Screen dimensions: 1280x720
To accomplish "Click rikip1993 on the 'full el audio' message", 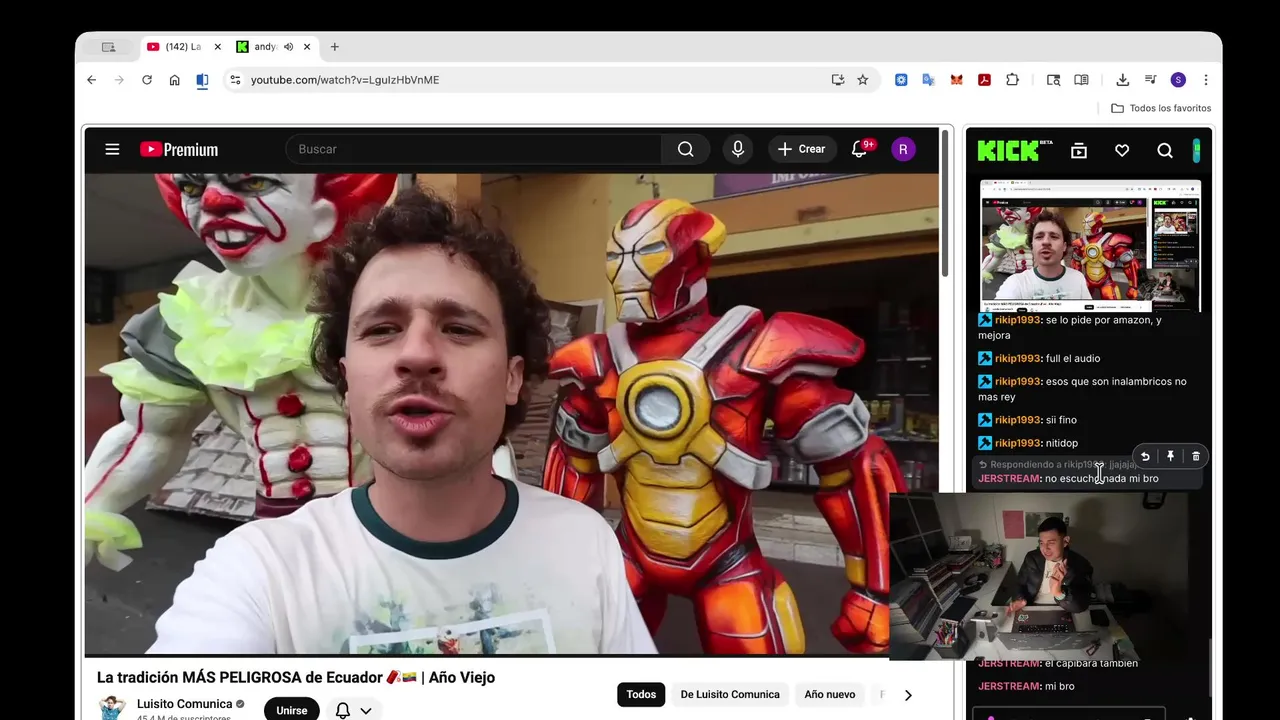I will tap(1017, 358).
